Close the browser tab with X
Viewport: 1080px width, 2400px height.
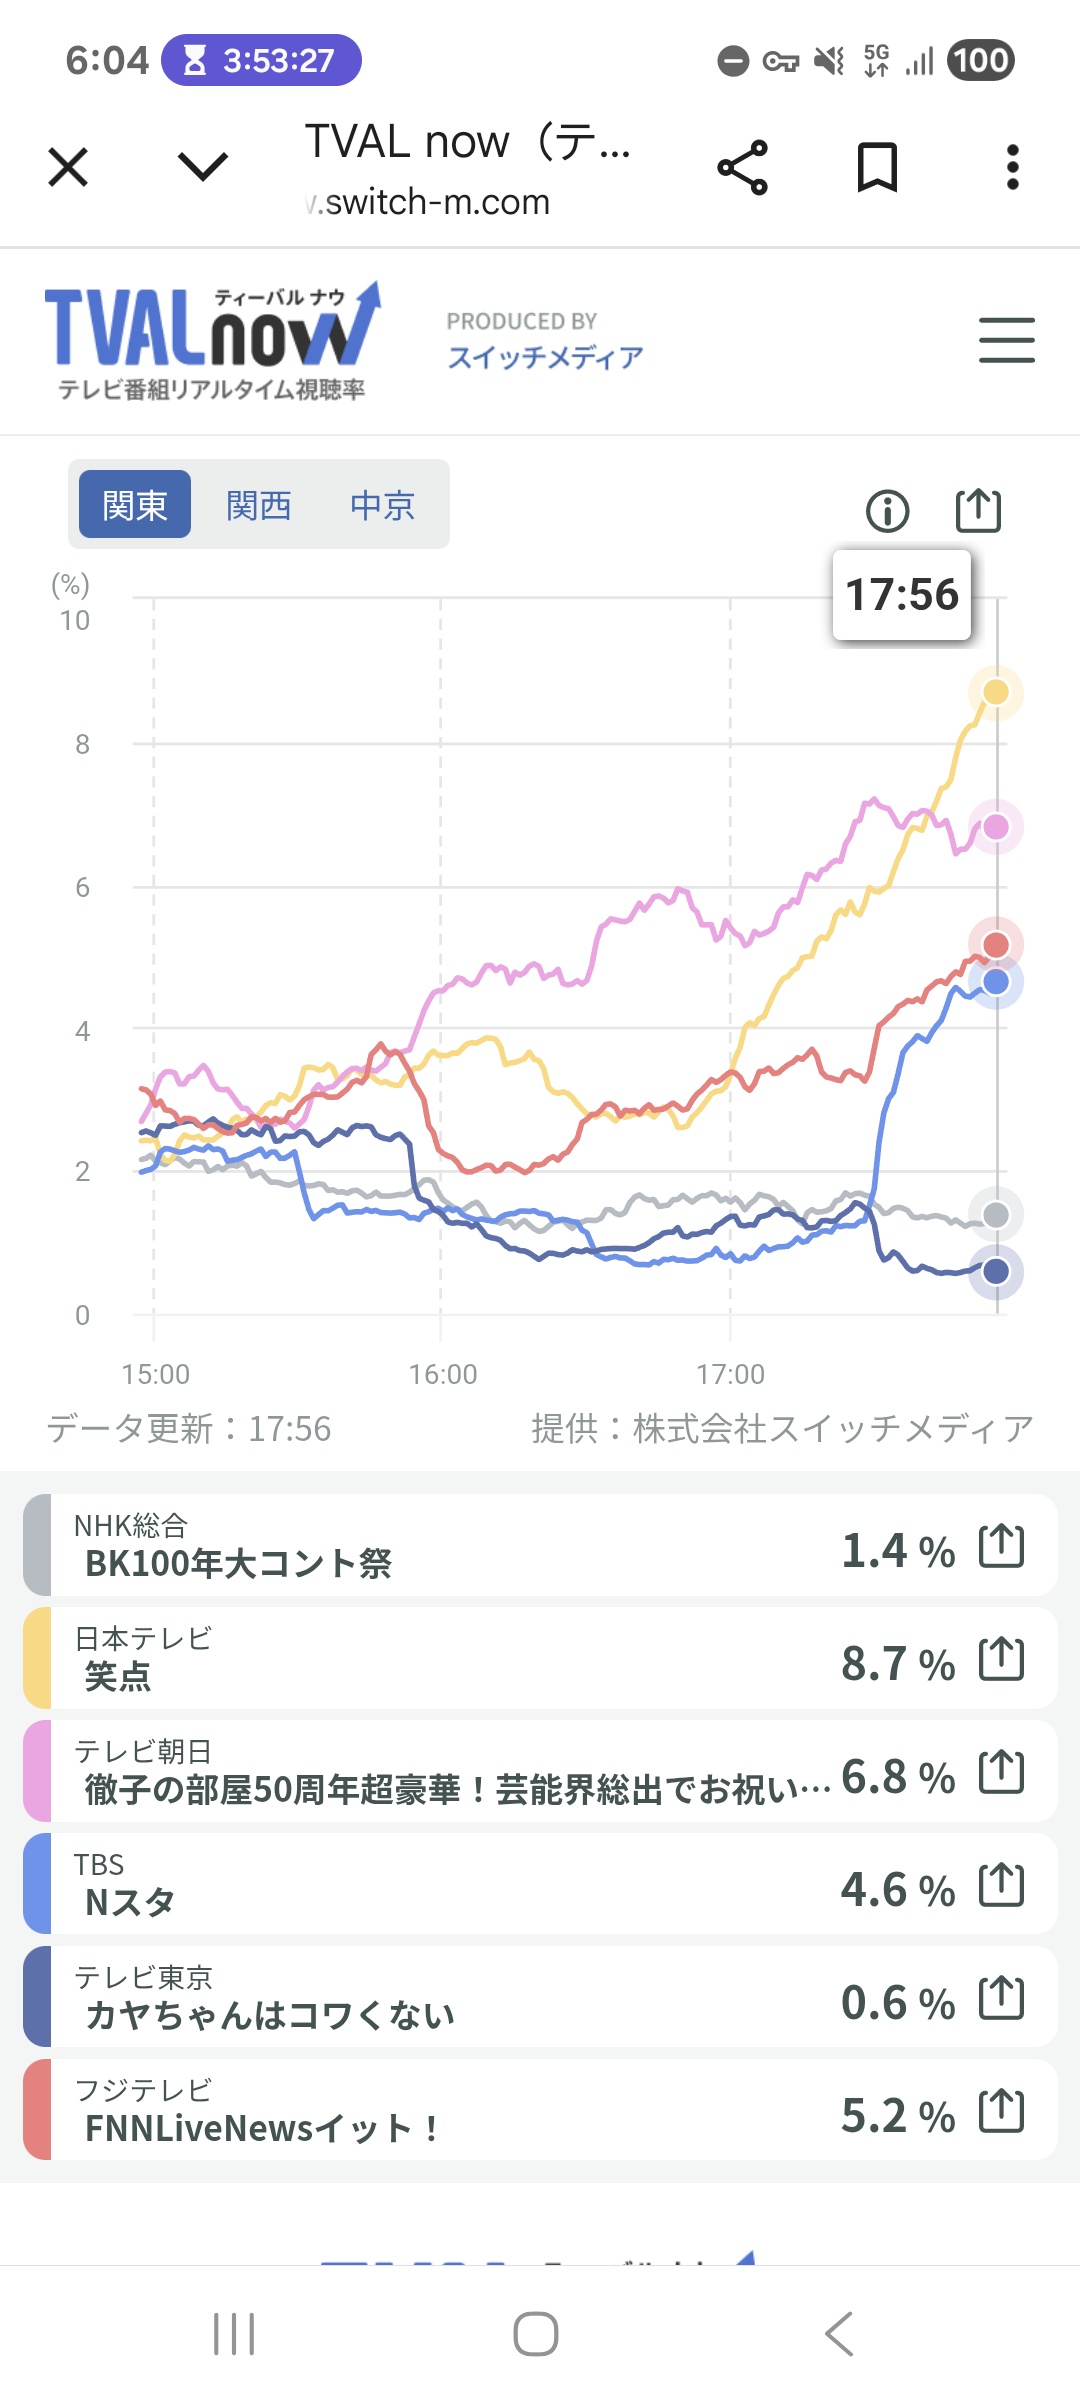[68, 167]
